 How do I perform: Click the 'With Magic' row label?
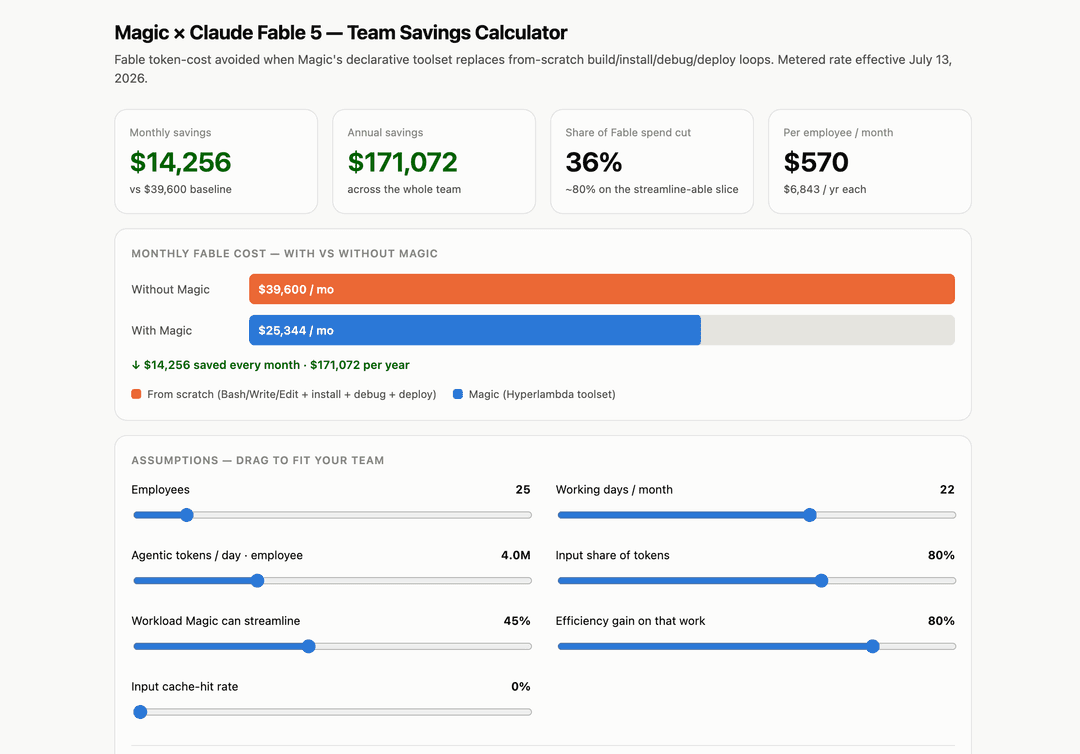161,331
